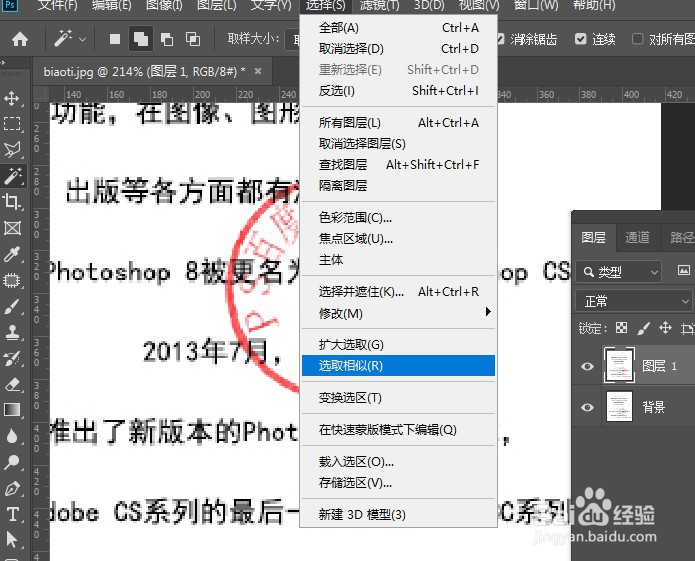Select the Move tool
This screenshot has height=561, width=695.
point(12,98)
